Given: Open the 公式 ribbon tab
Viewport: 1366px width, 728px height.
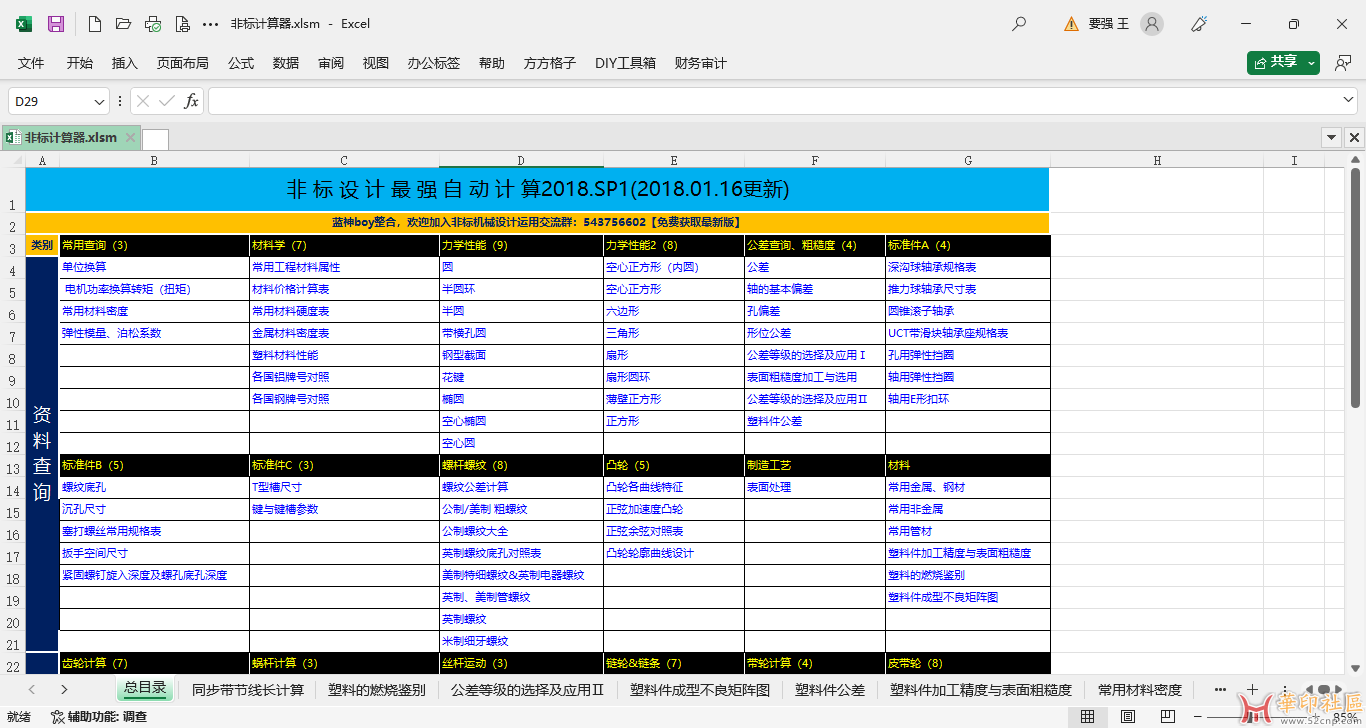Looking at the screenshot, I should click(241, 63).
